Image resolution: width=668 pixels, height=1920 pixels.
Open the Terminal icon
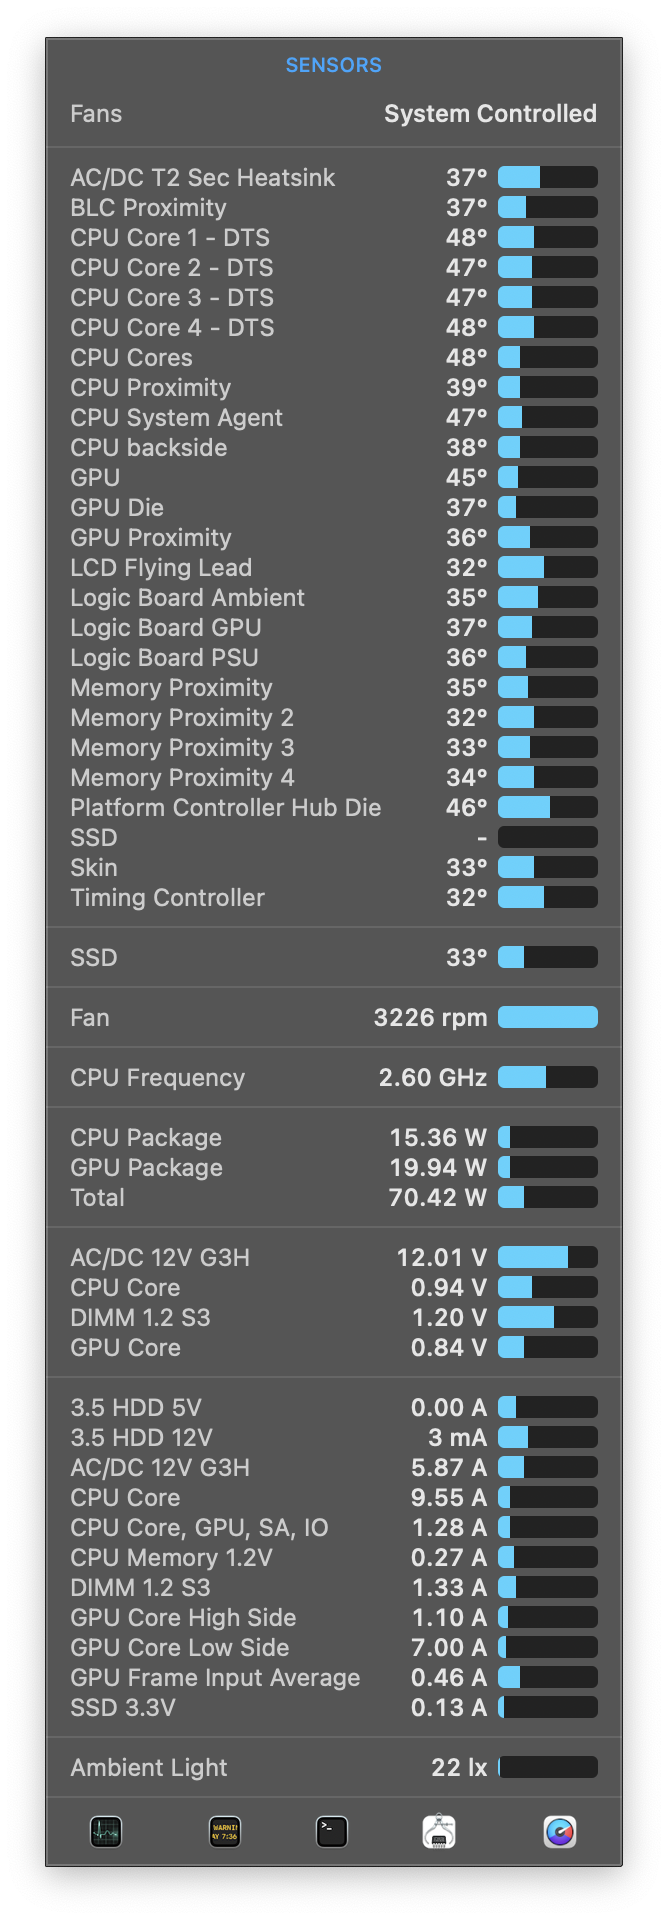(332, 1831)
